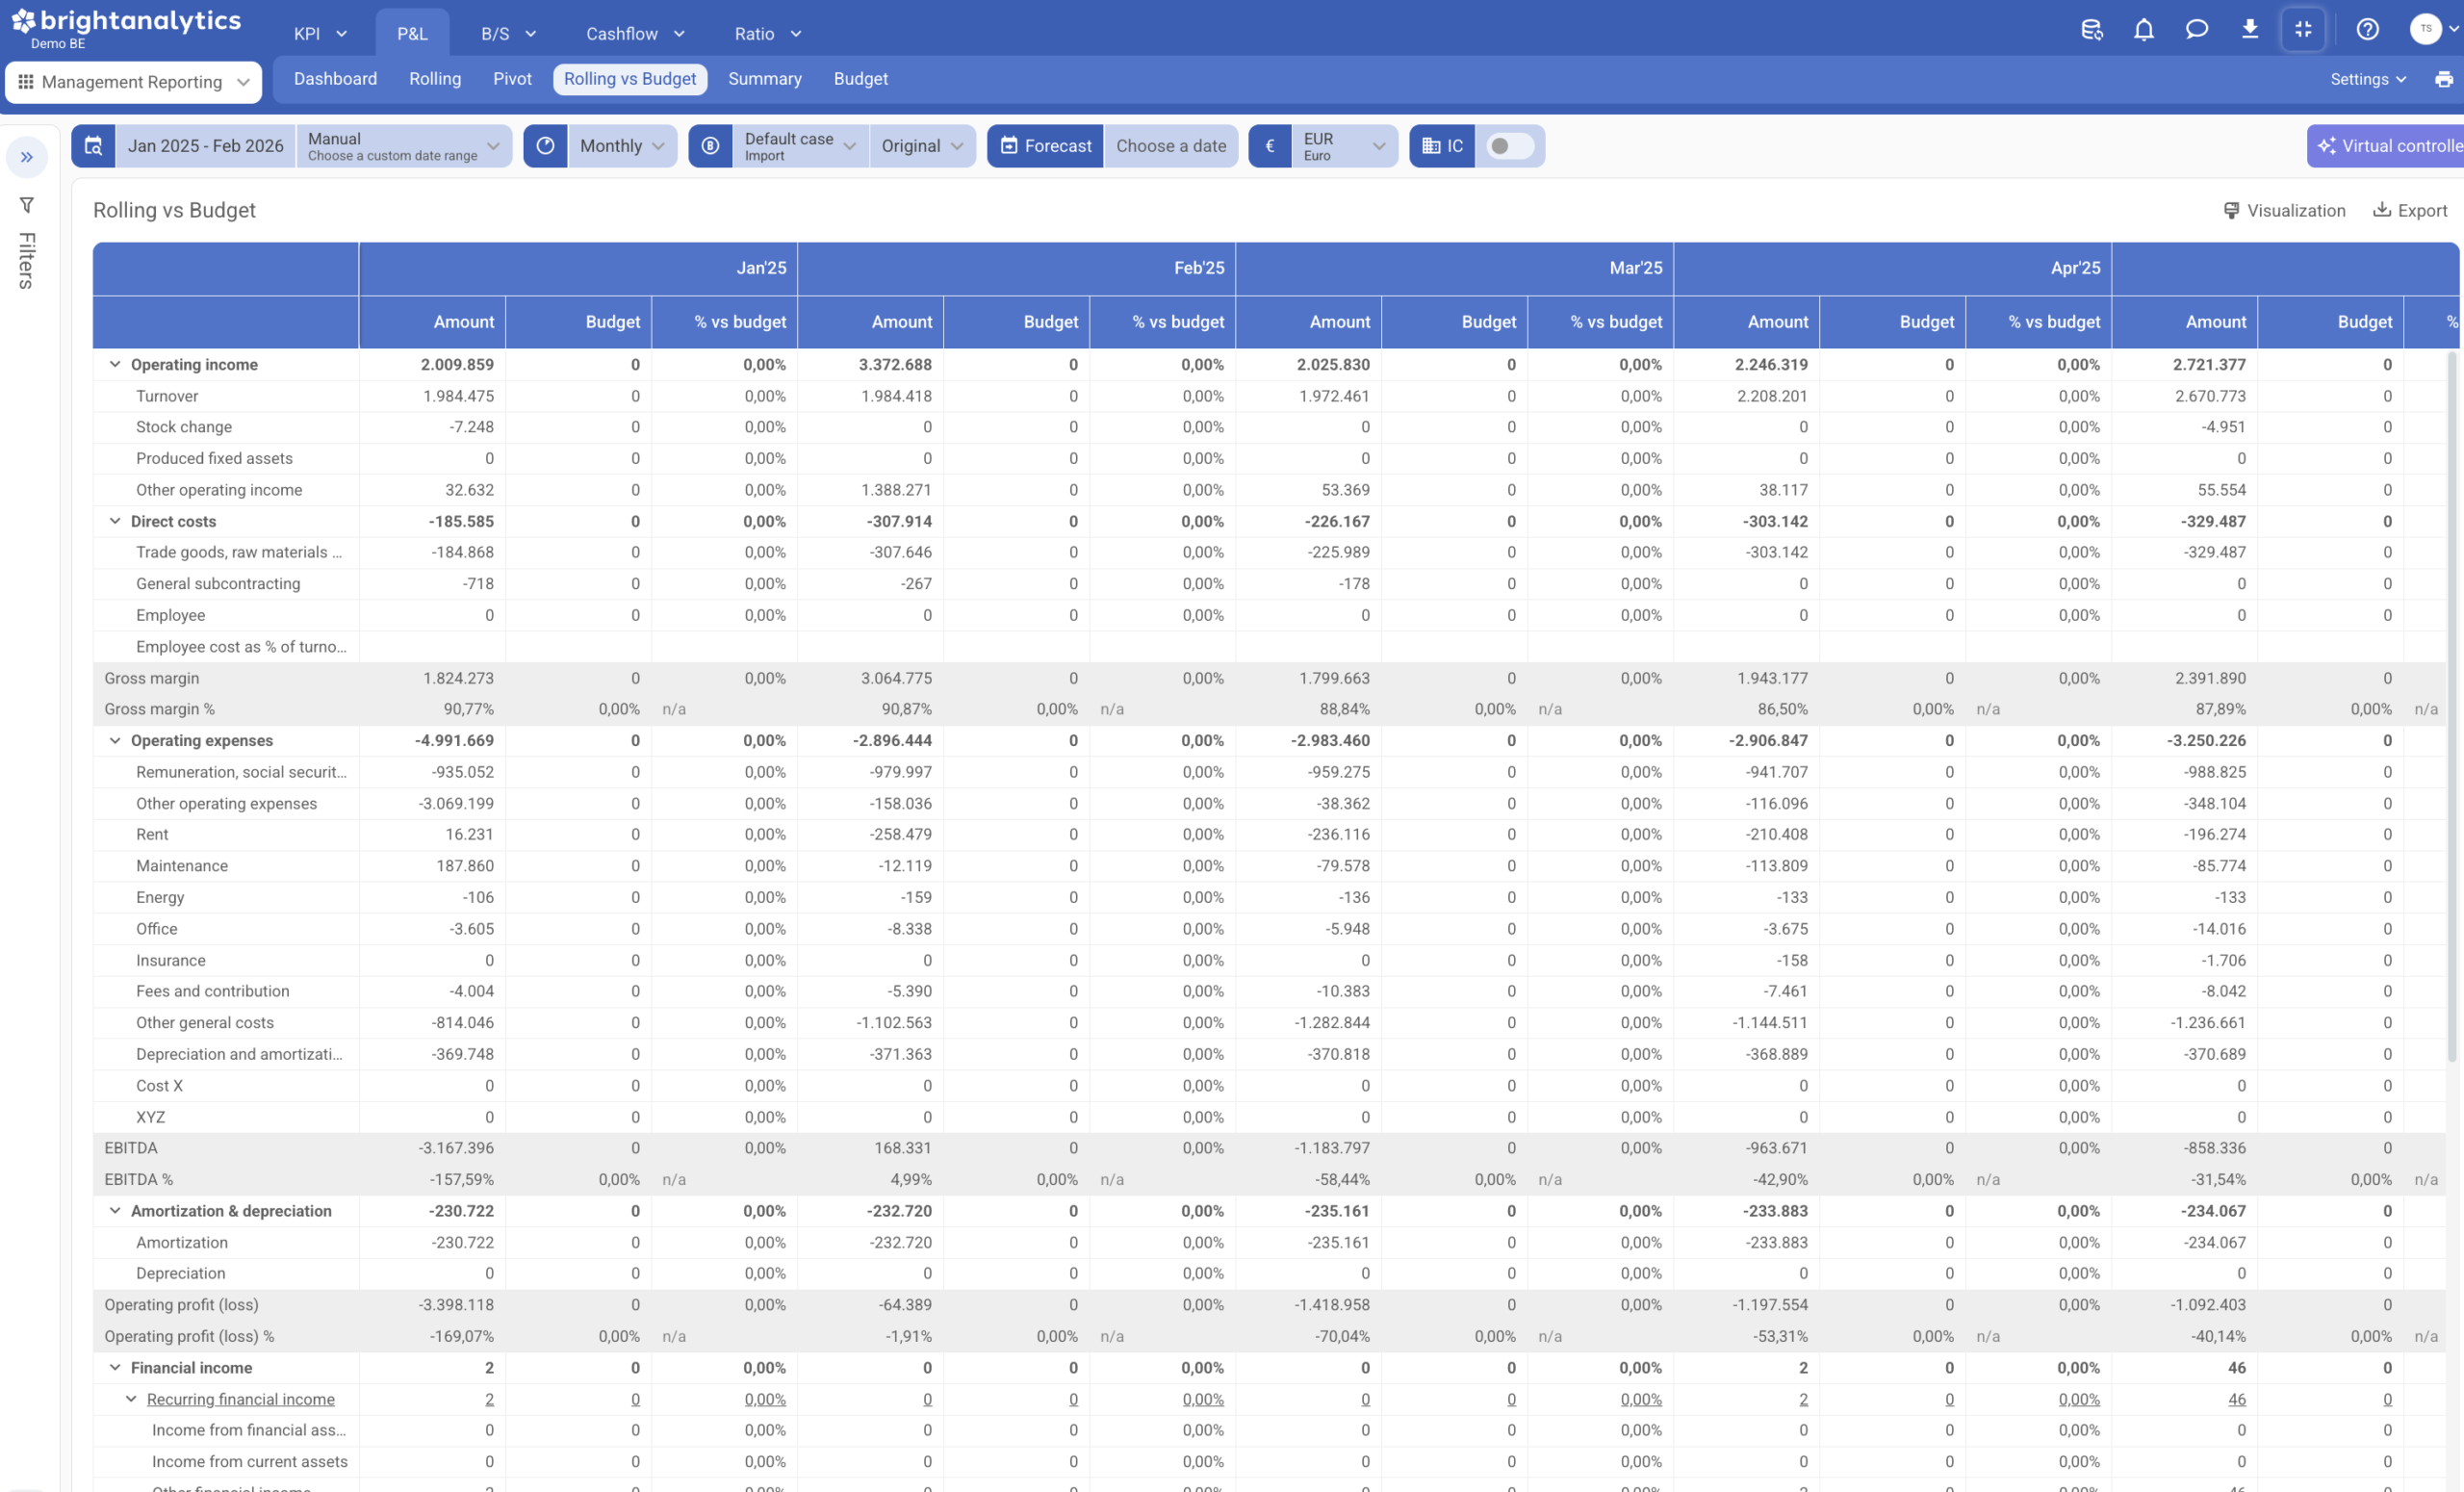Click the Forecast button
The height and width of the screenshot is (1492, 2464).
(x=1046, y=146)
